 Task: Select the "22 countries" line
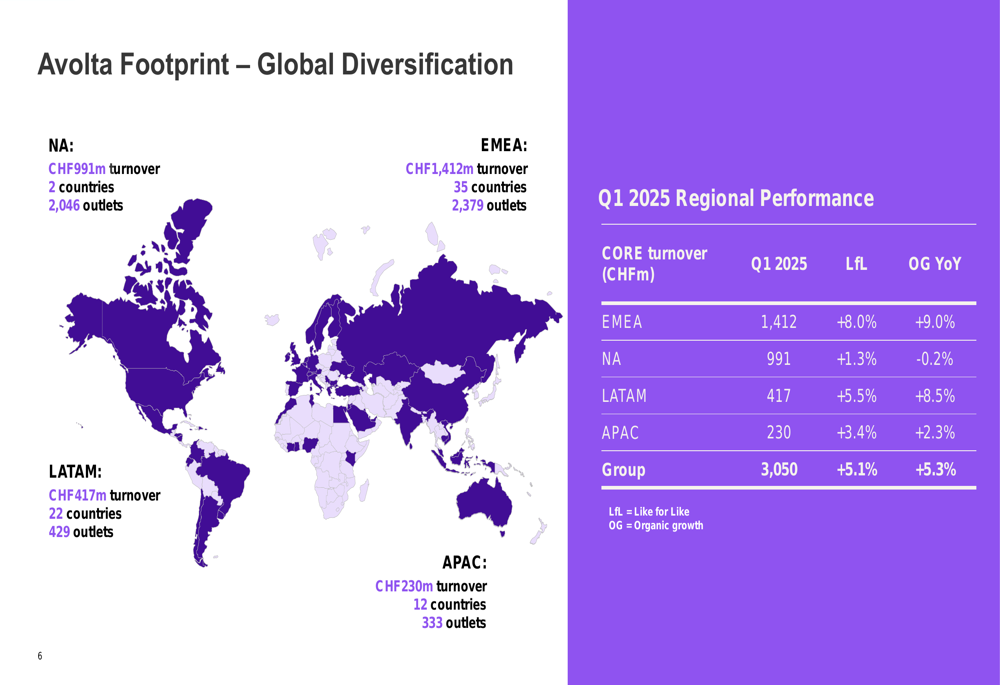point(85,514)
